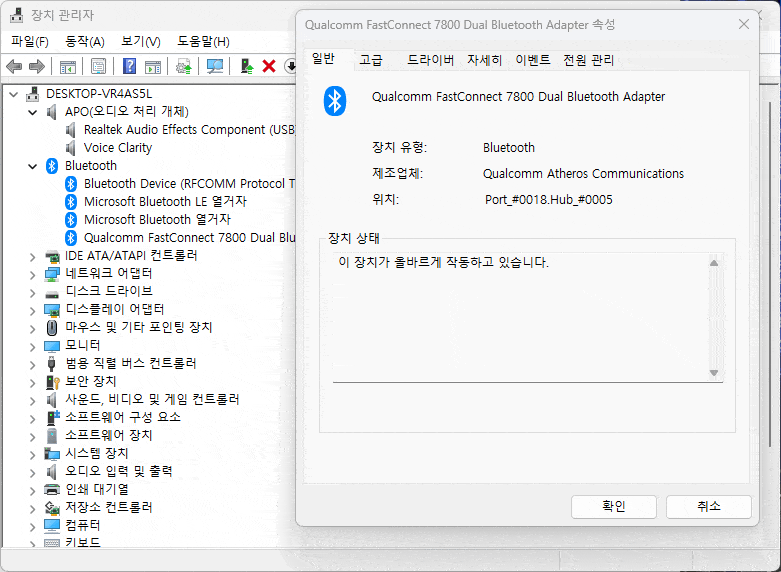This screenshot has width=781, height=572.
Task: Click the red X uninstall device icon
Action: pyautogui.click(x=268, y=66)
